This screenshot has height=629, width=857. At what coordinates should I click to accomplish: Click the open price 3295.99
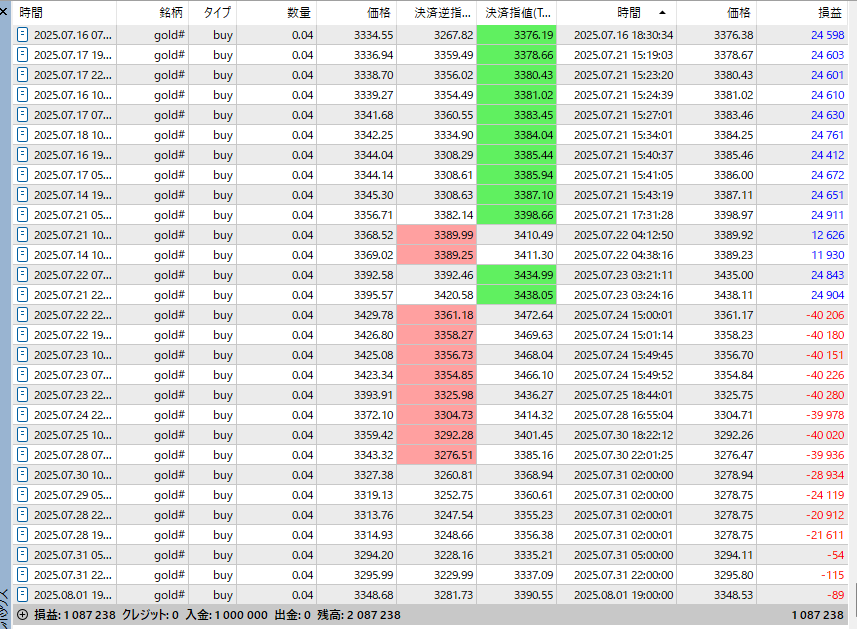373,575
